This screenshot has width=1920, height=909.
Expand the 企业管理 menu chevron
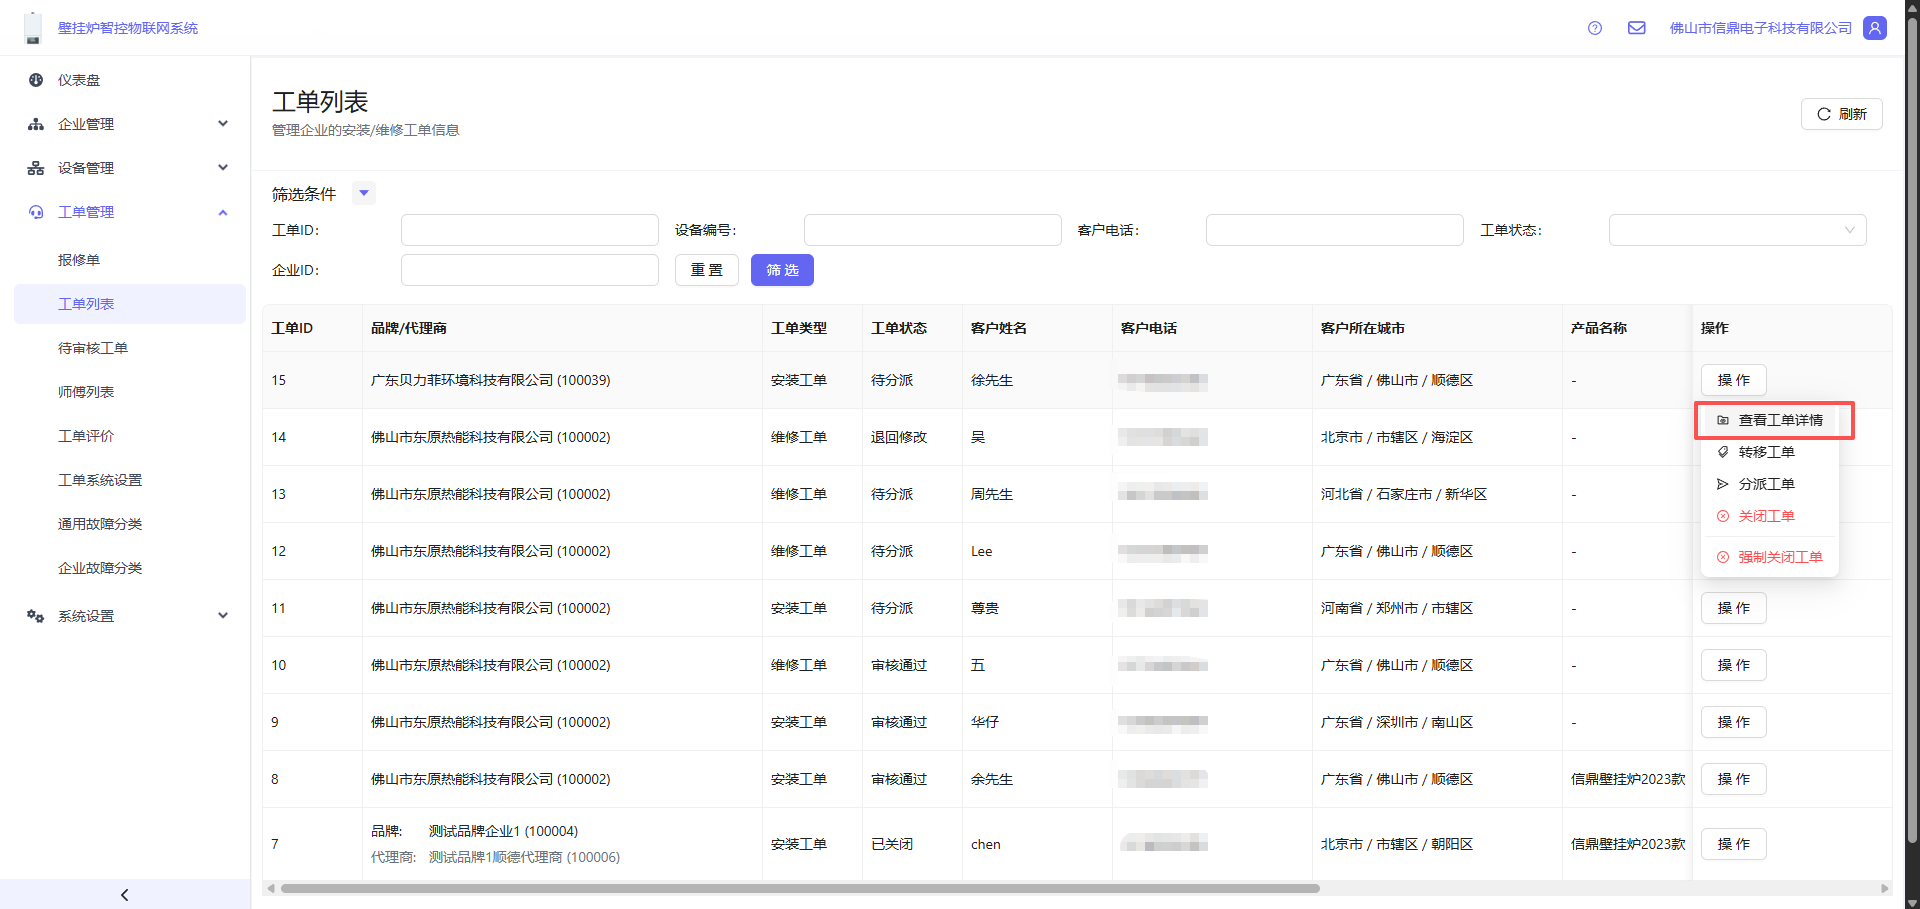pyautogui.click(x=223, y=124)
